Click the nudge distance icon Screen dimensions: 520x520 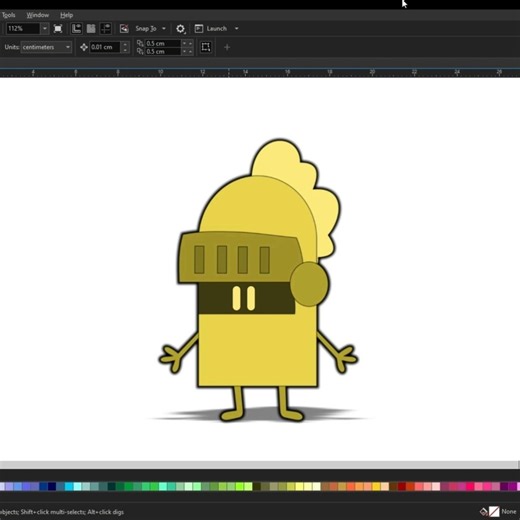(x=84, y=47)
